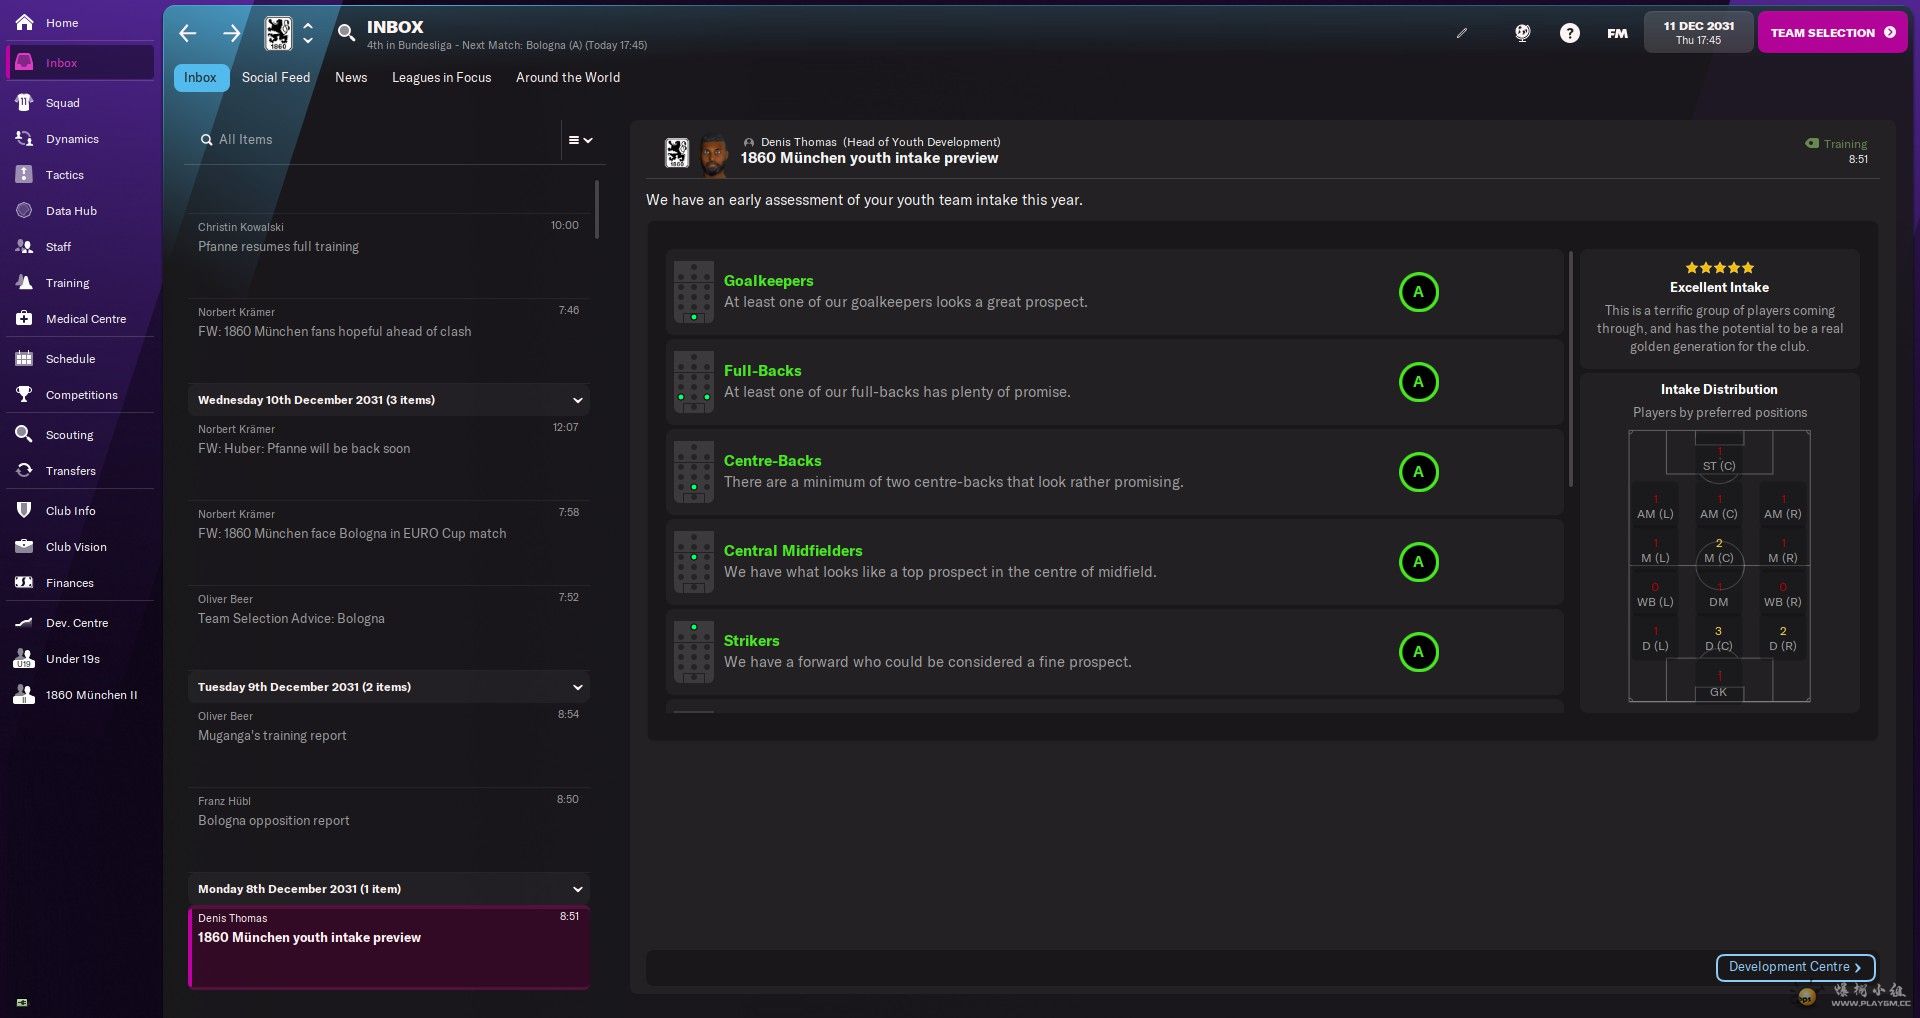Open the Tactics board icon

tap(25, 174)
